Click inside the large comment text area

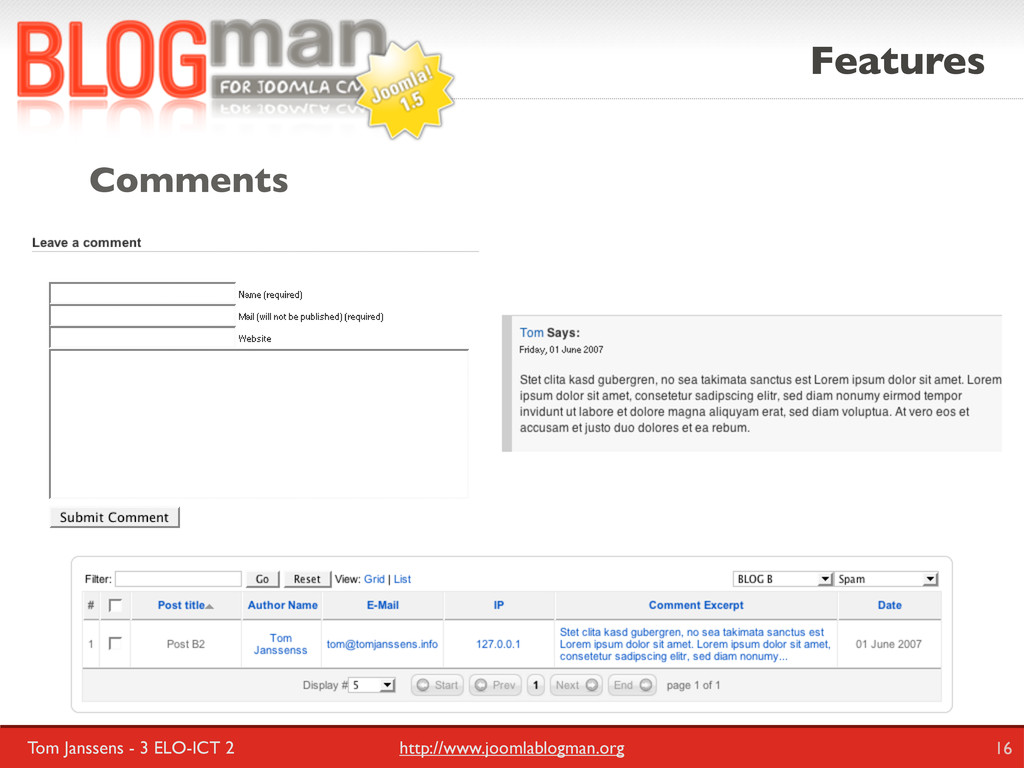(259, 424)
